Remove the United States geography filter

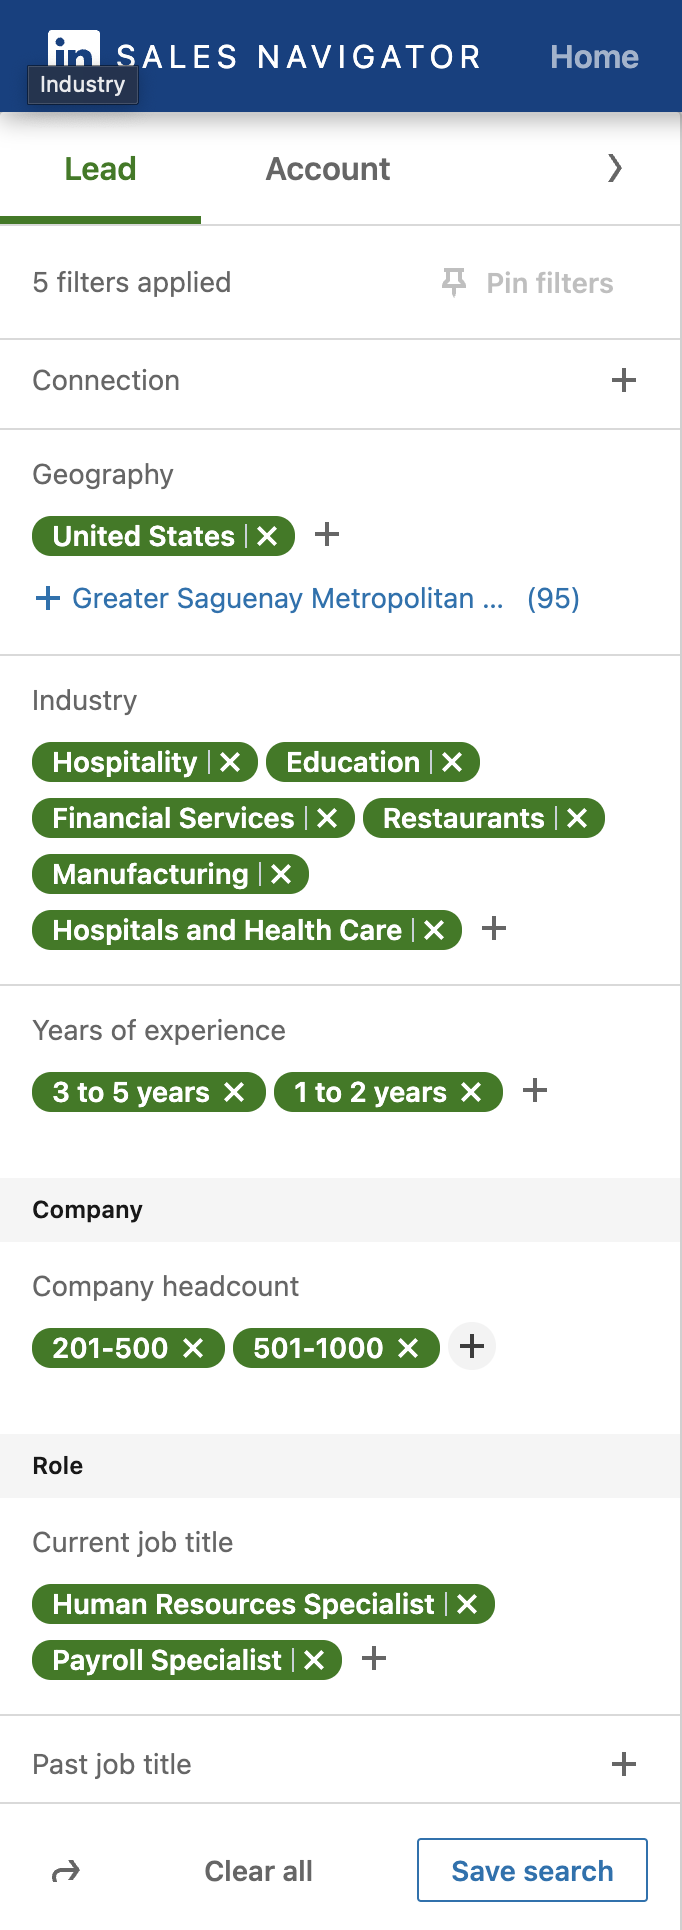267,536
